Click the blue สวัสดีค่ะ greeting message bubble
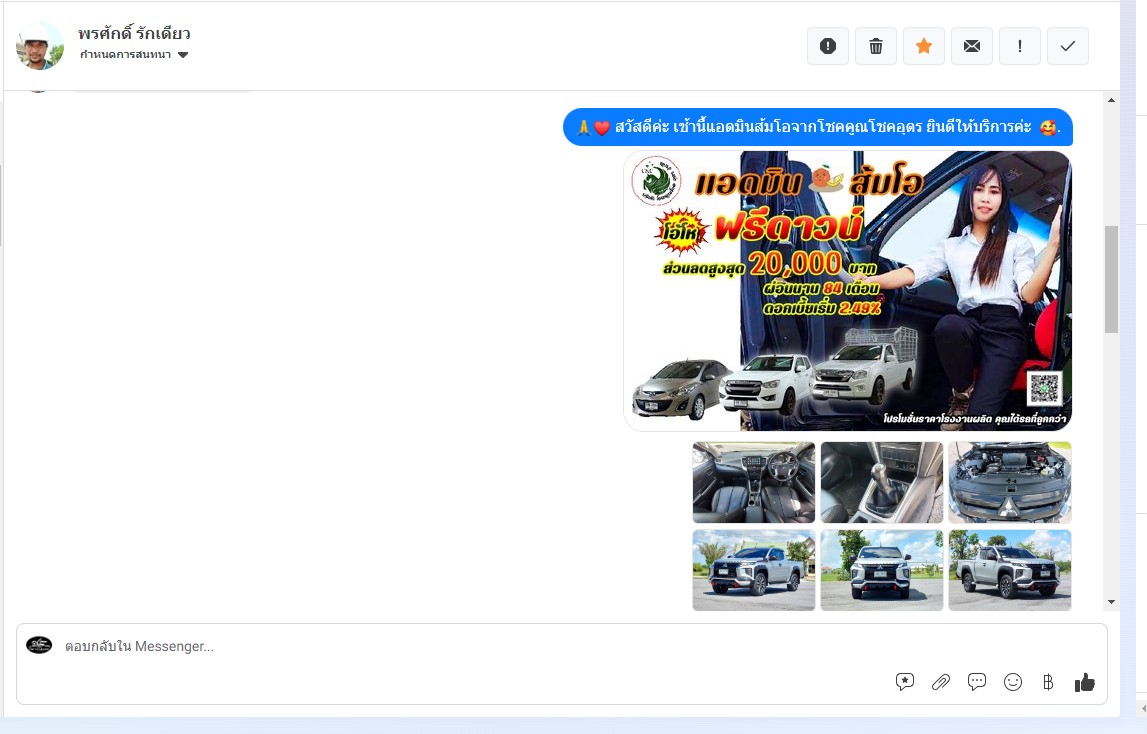Image resolution: width=1147 pixels, height=734 pixels. point(818,127)
